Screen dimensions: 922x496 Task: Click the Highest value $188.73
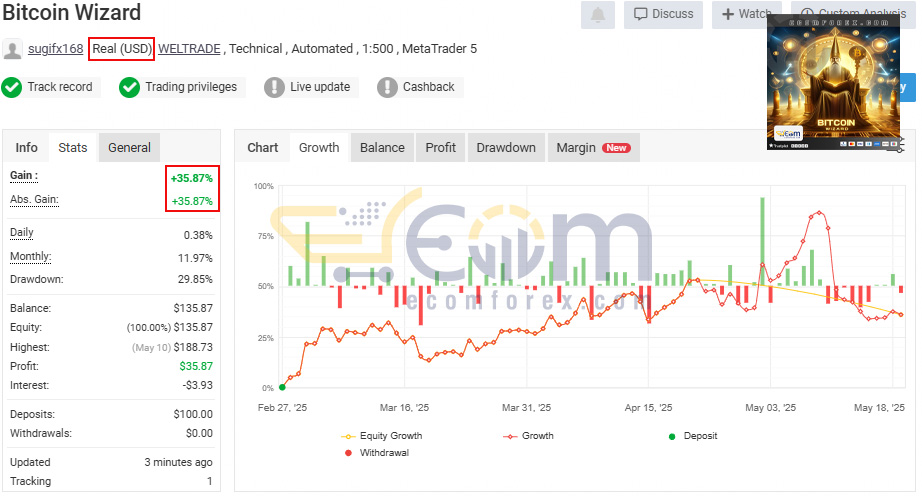click(x=193, y=347)
